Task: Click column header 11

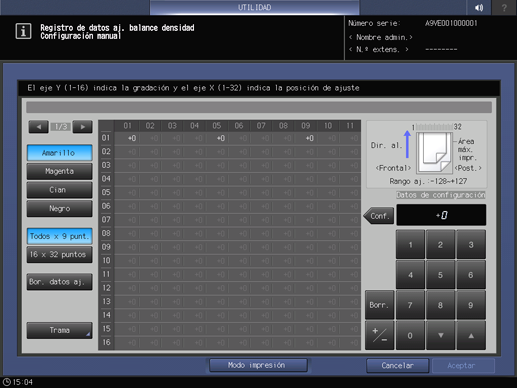Action: click(x=350, y=126)
